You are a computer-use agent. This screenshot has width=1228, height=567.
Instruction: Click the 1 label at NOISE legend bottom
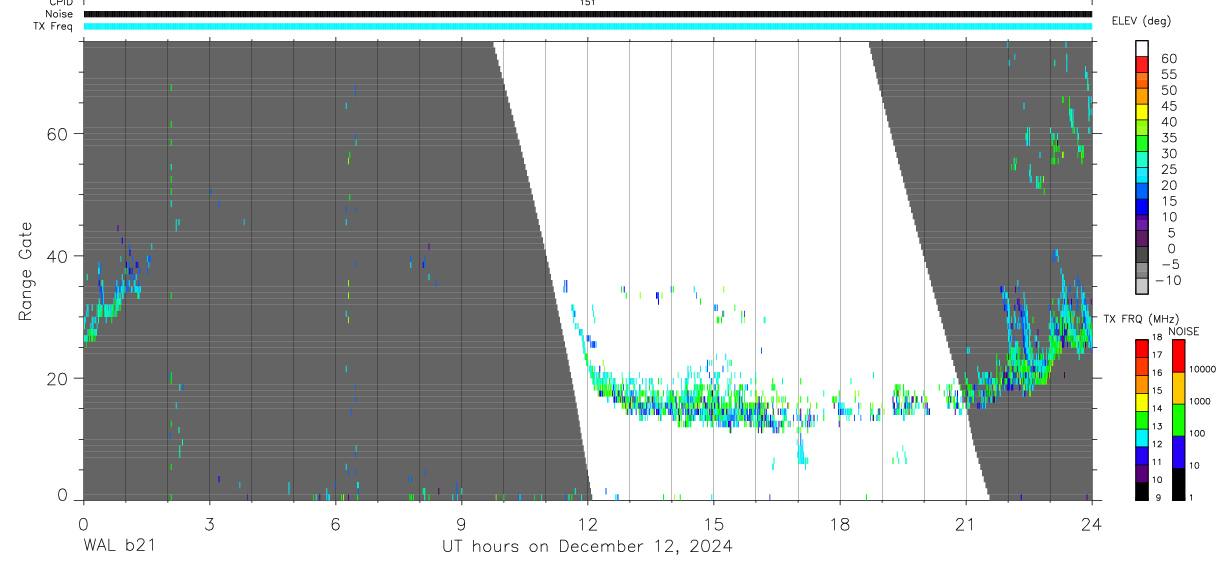pyautogui.click(x=1190, y=497)
